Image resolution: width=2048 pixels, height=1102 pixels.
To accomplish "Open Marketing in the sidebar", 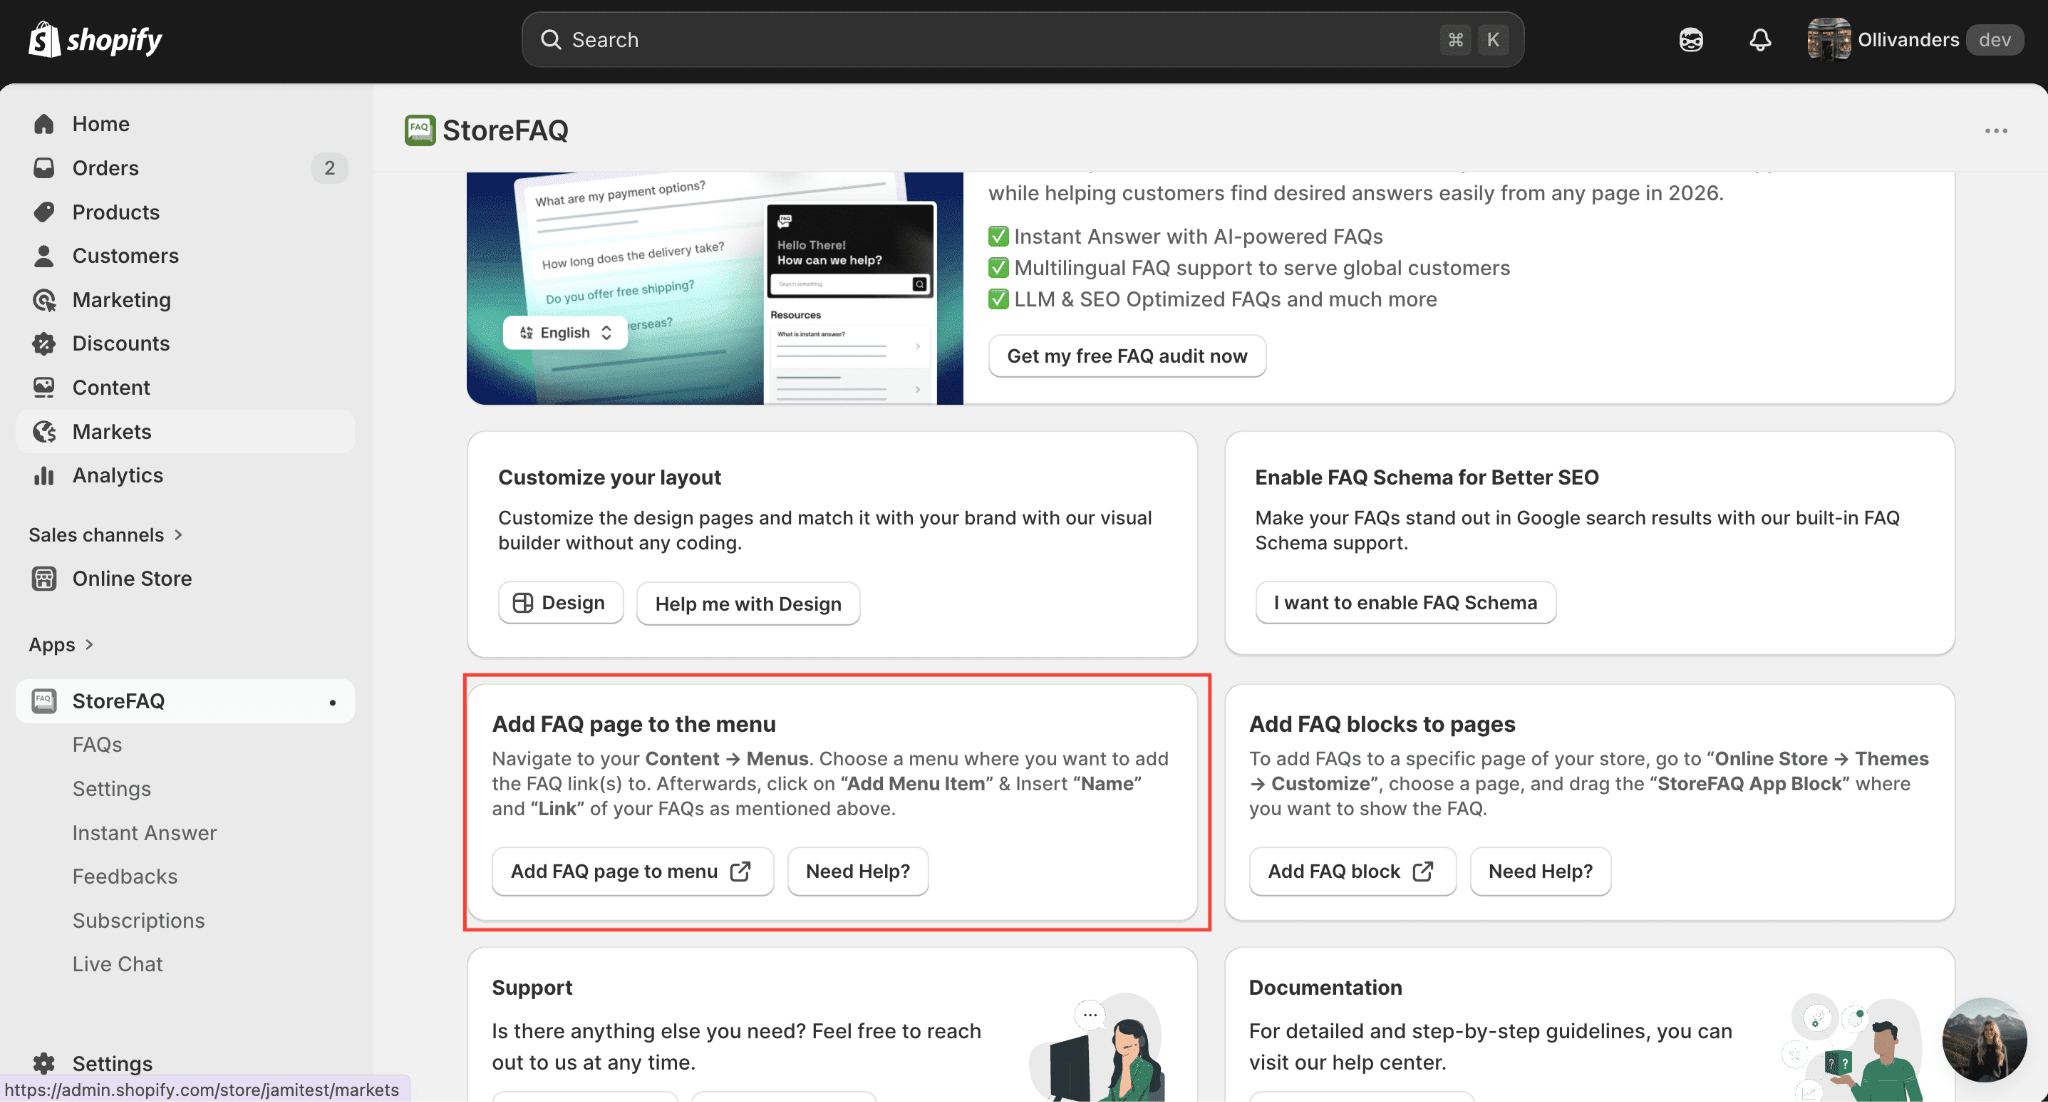I will tap(185, 300).
